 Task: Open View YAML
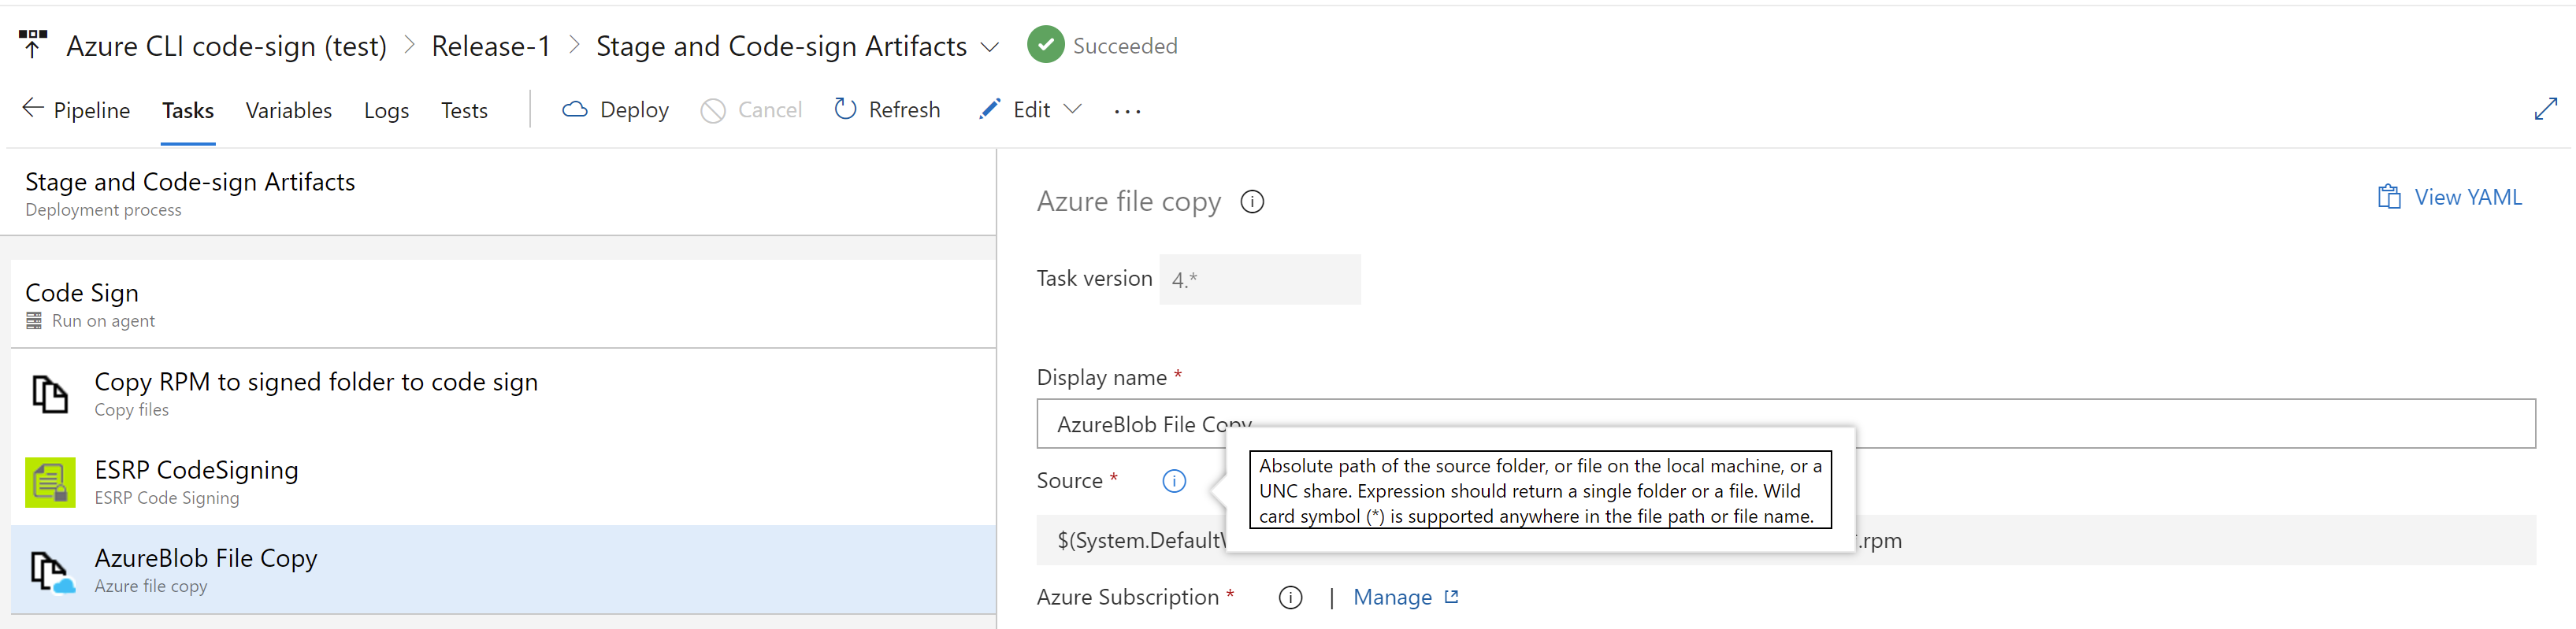(x=2449, y=197)
